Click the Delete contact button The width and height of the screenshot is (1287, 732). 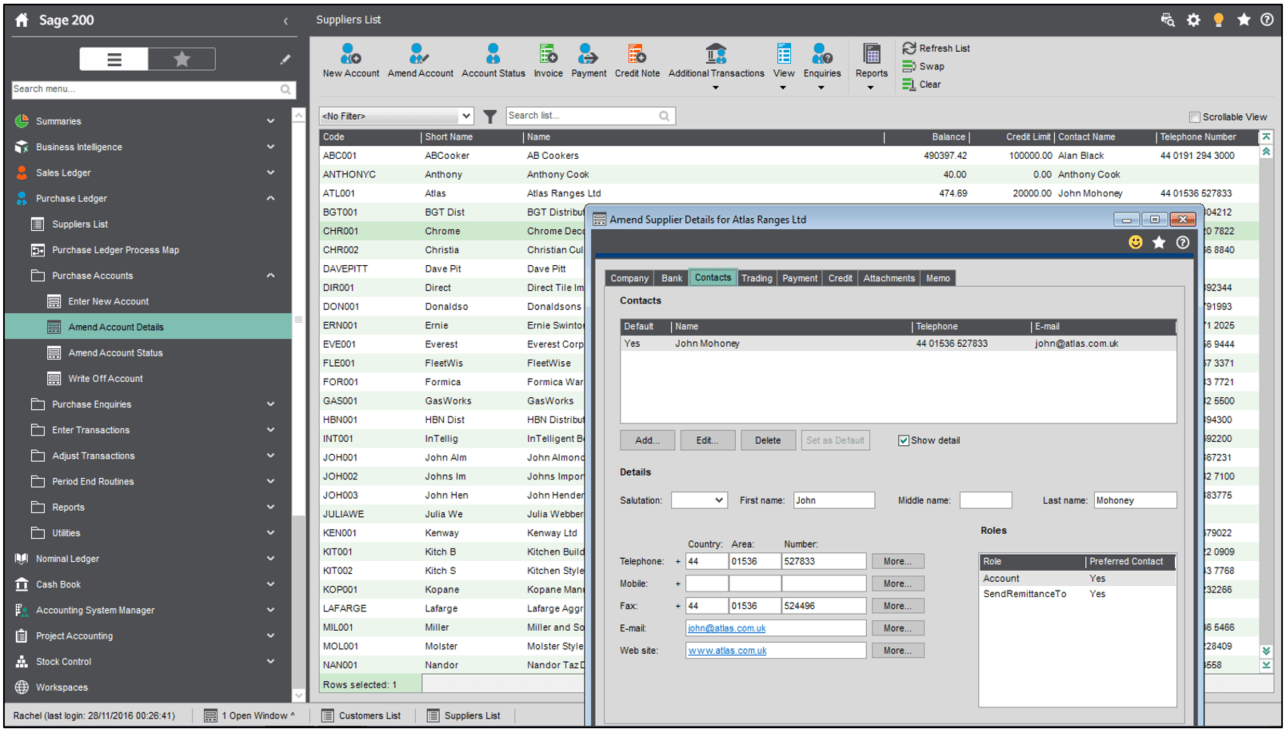[x=768, y=440]
